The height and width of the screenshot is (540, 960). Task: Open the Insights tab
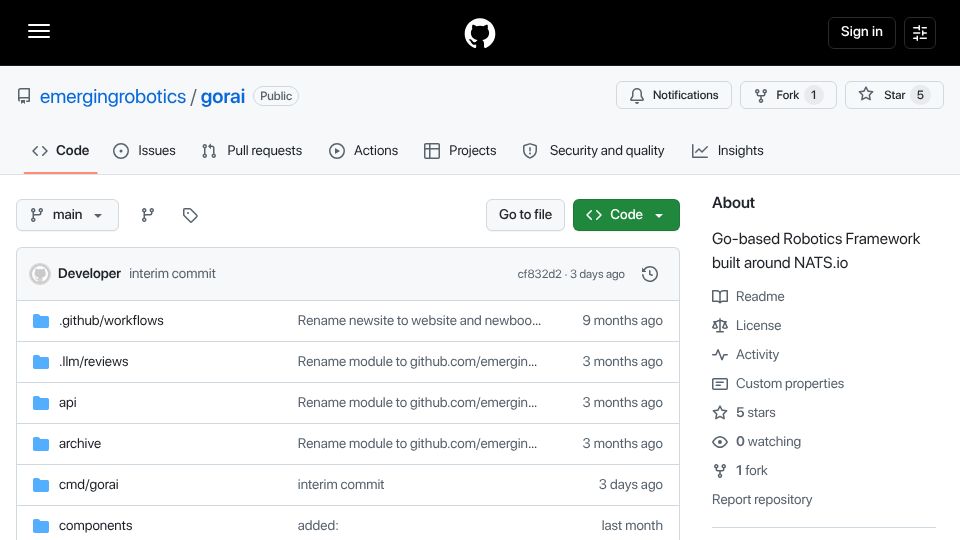coord(727,151)
